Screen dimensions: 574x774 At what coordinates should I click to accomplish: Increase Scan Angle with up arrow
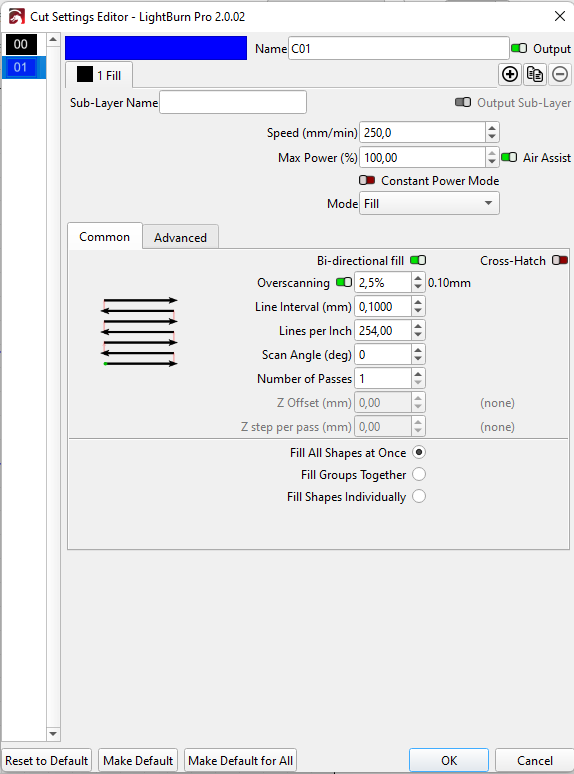(x=418, y=349)
